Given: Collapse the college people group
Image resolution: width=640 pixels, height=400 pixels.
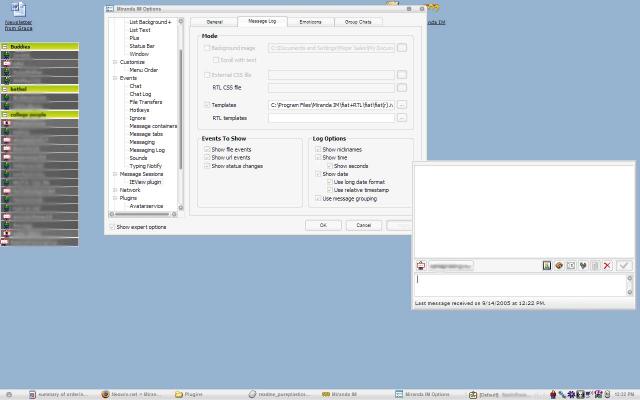Looking at the screenshot, I should coord(5,115).
